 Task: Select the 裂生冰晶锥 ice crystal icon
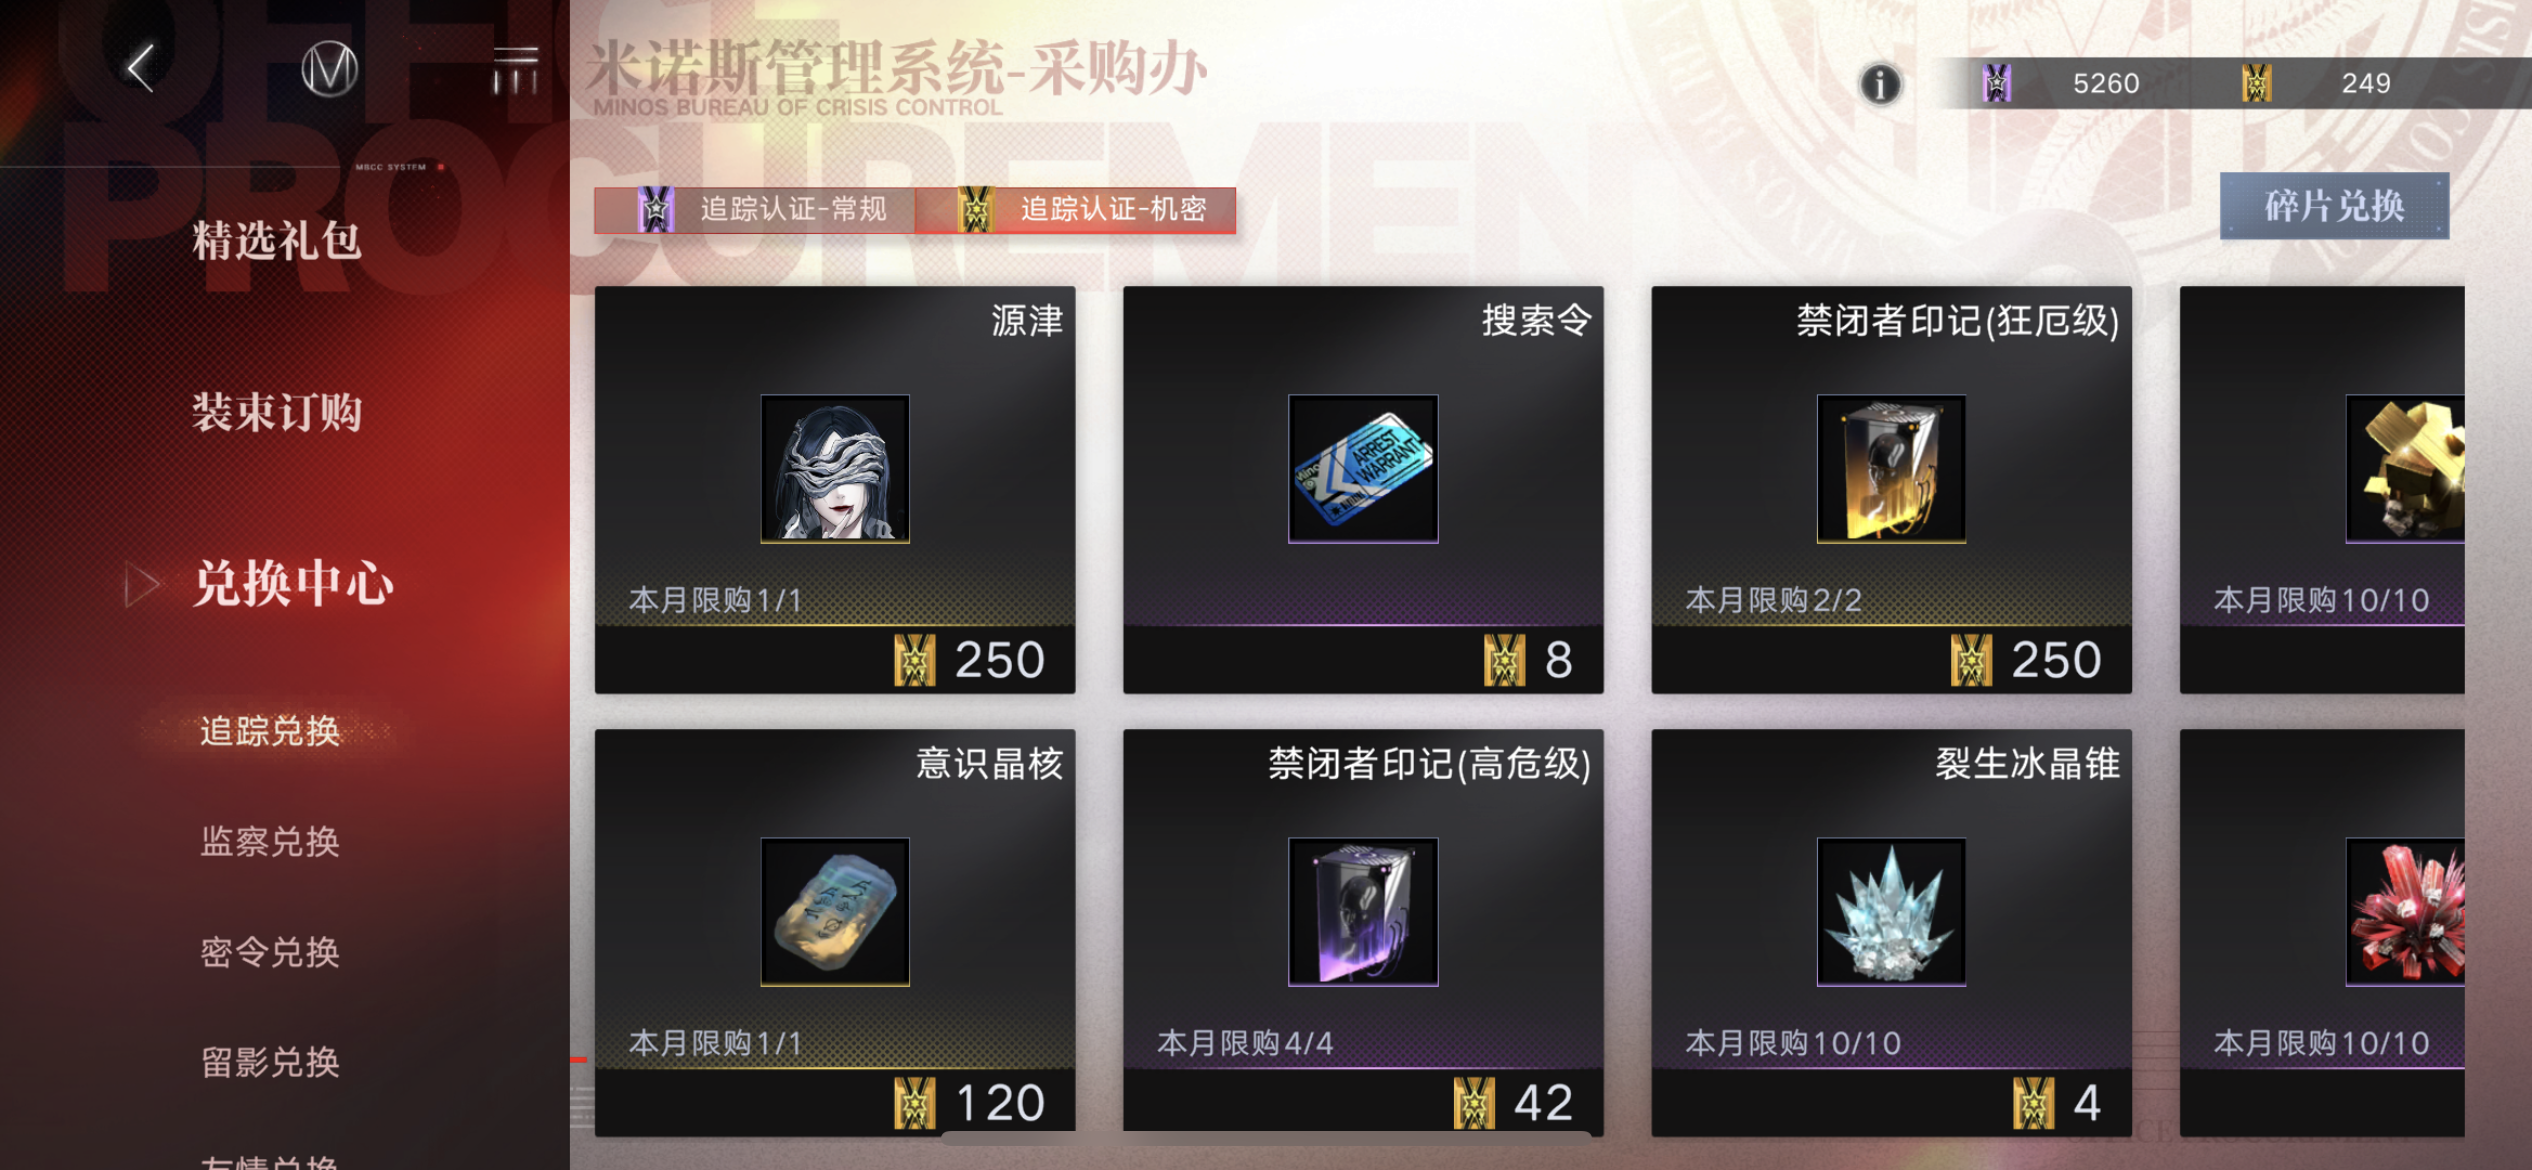[1891, 912]
